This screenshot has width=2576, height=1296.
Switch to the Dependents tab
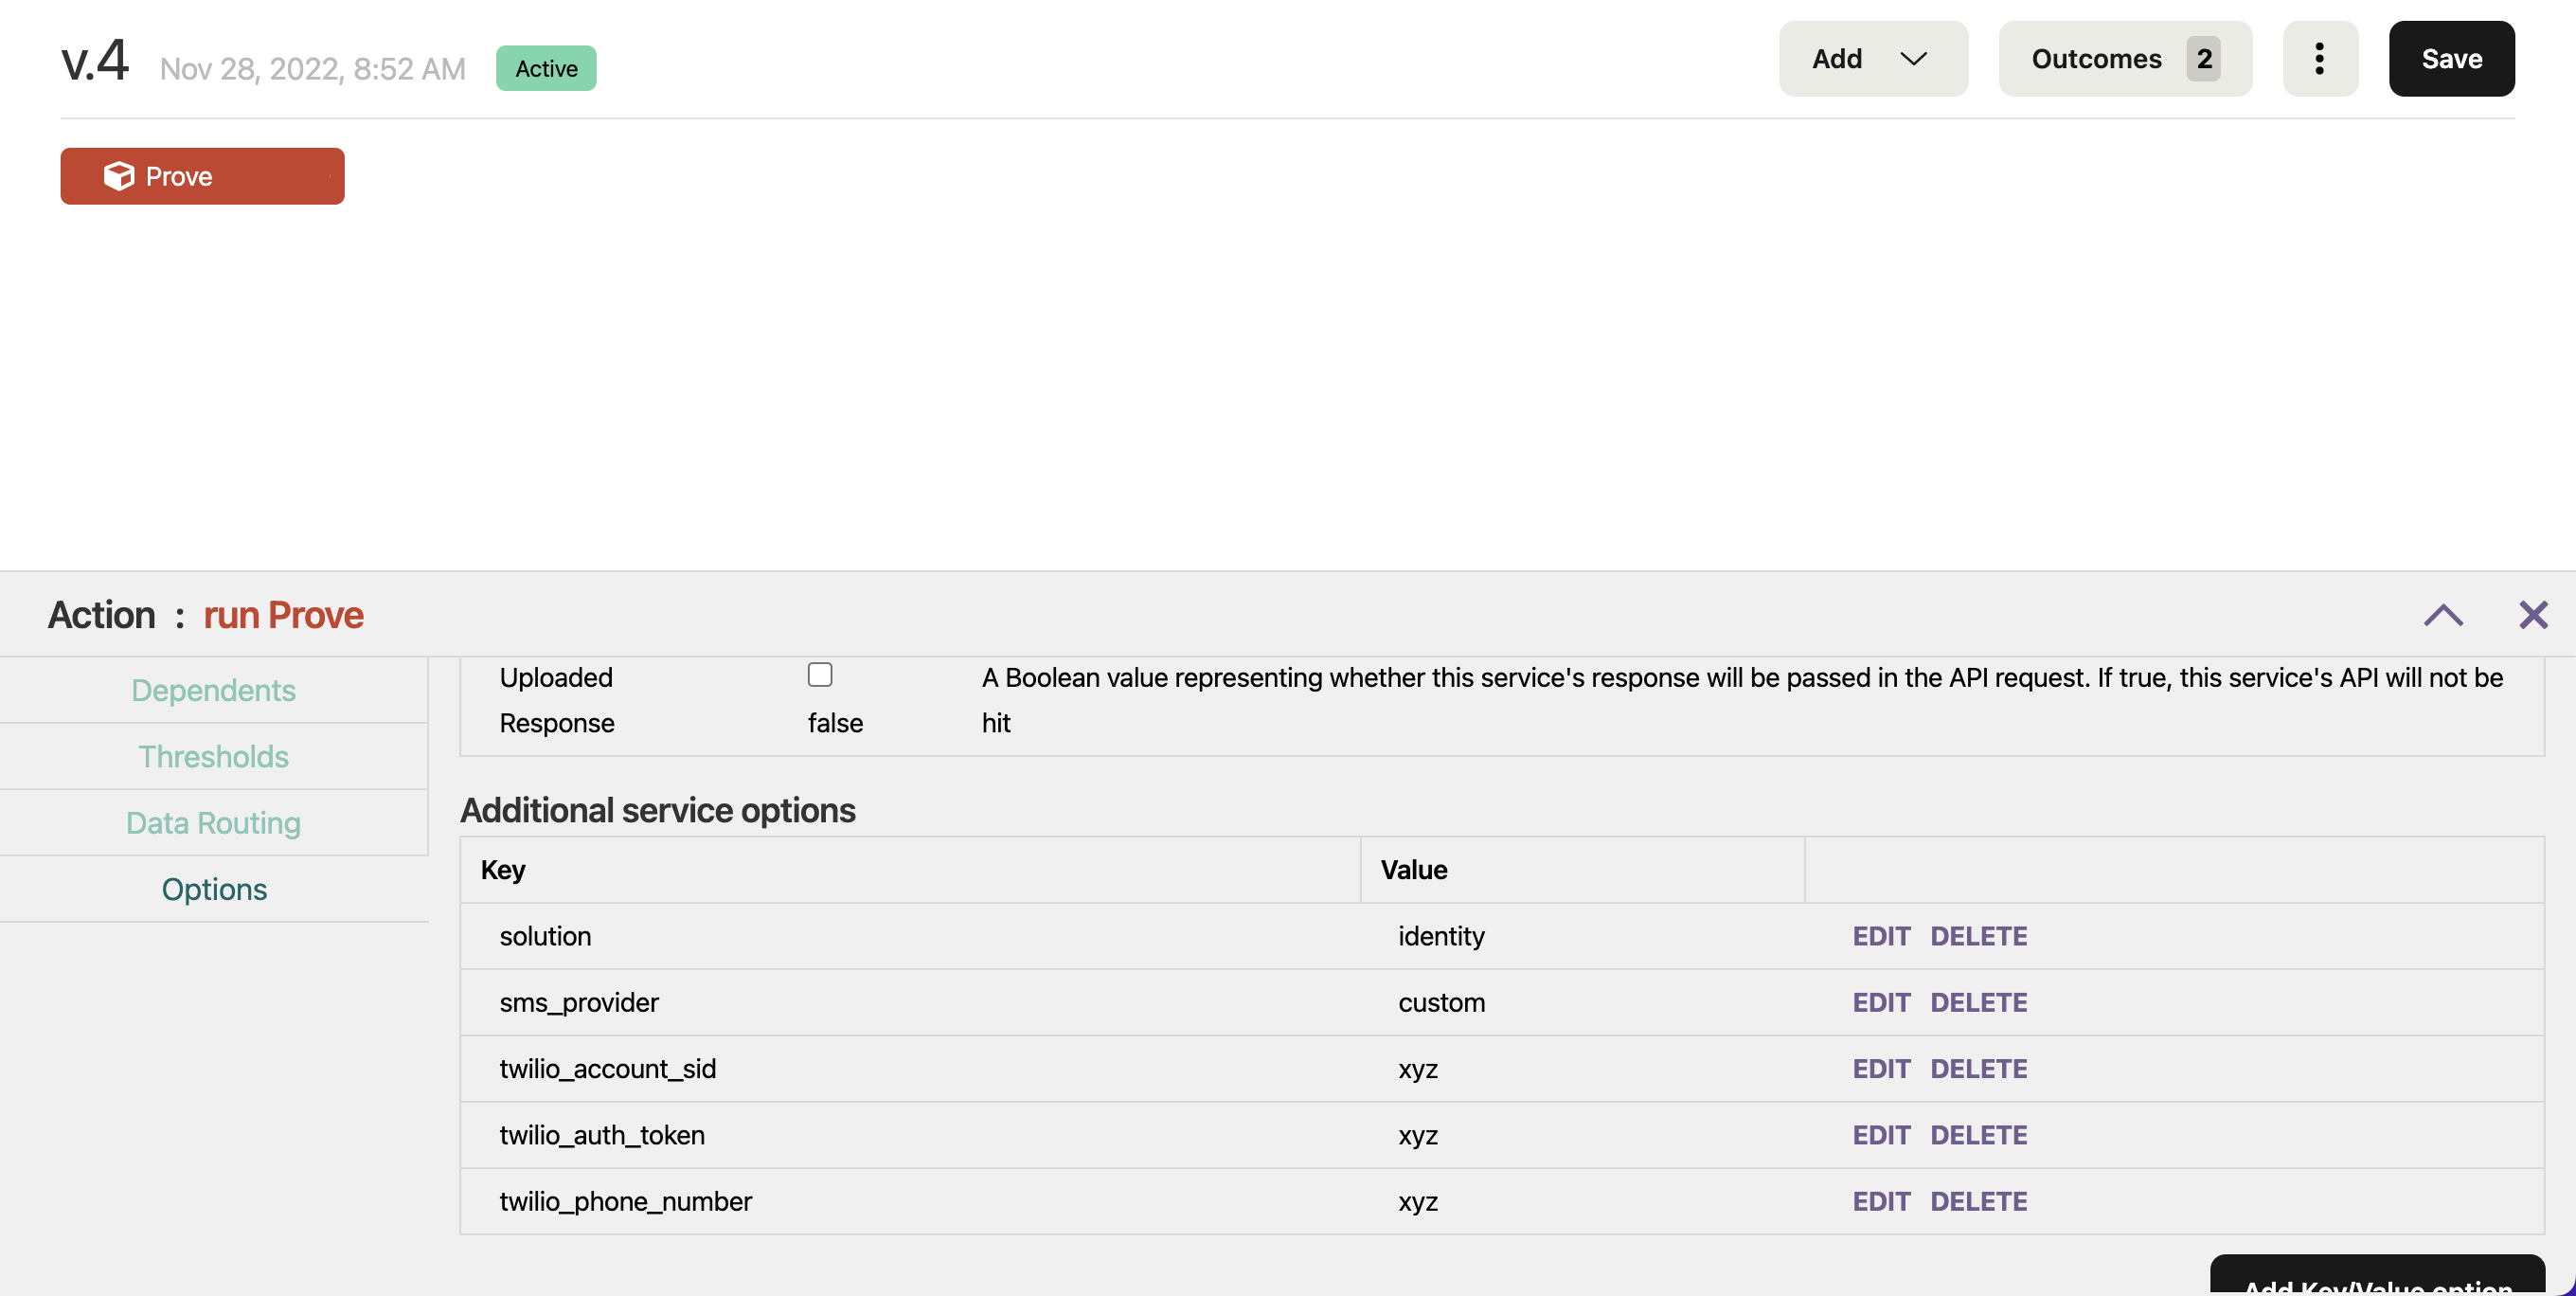point(213,690)
